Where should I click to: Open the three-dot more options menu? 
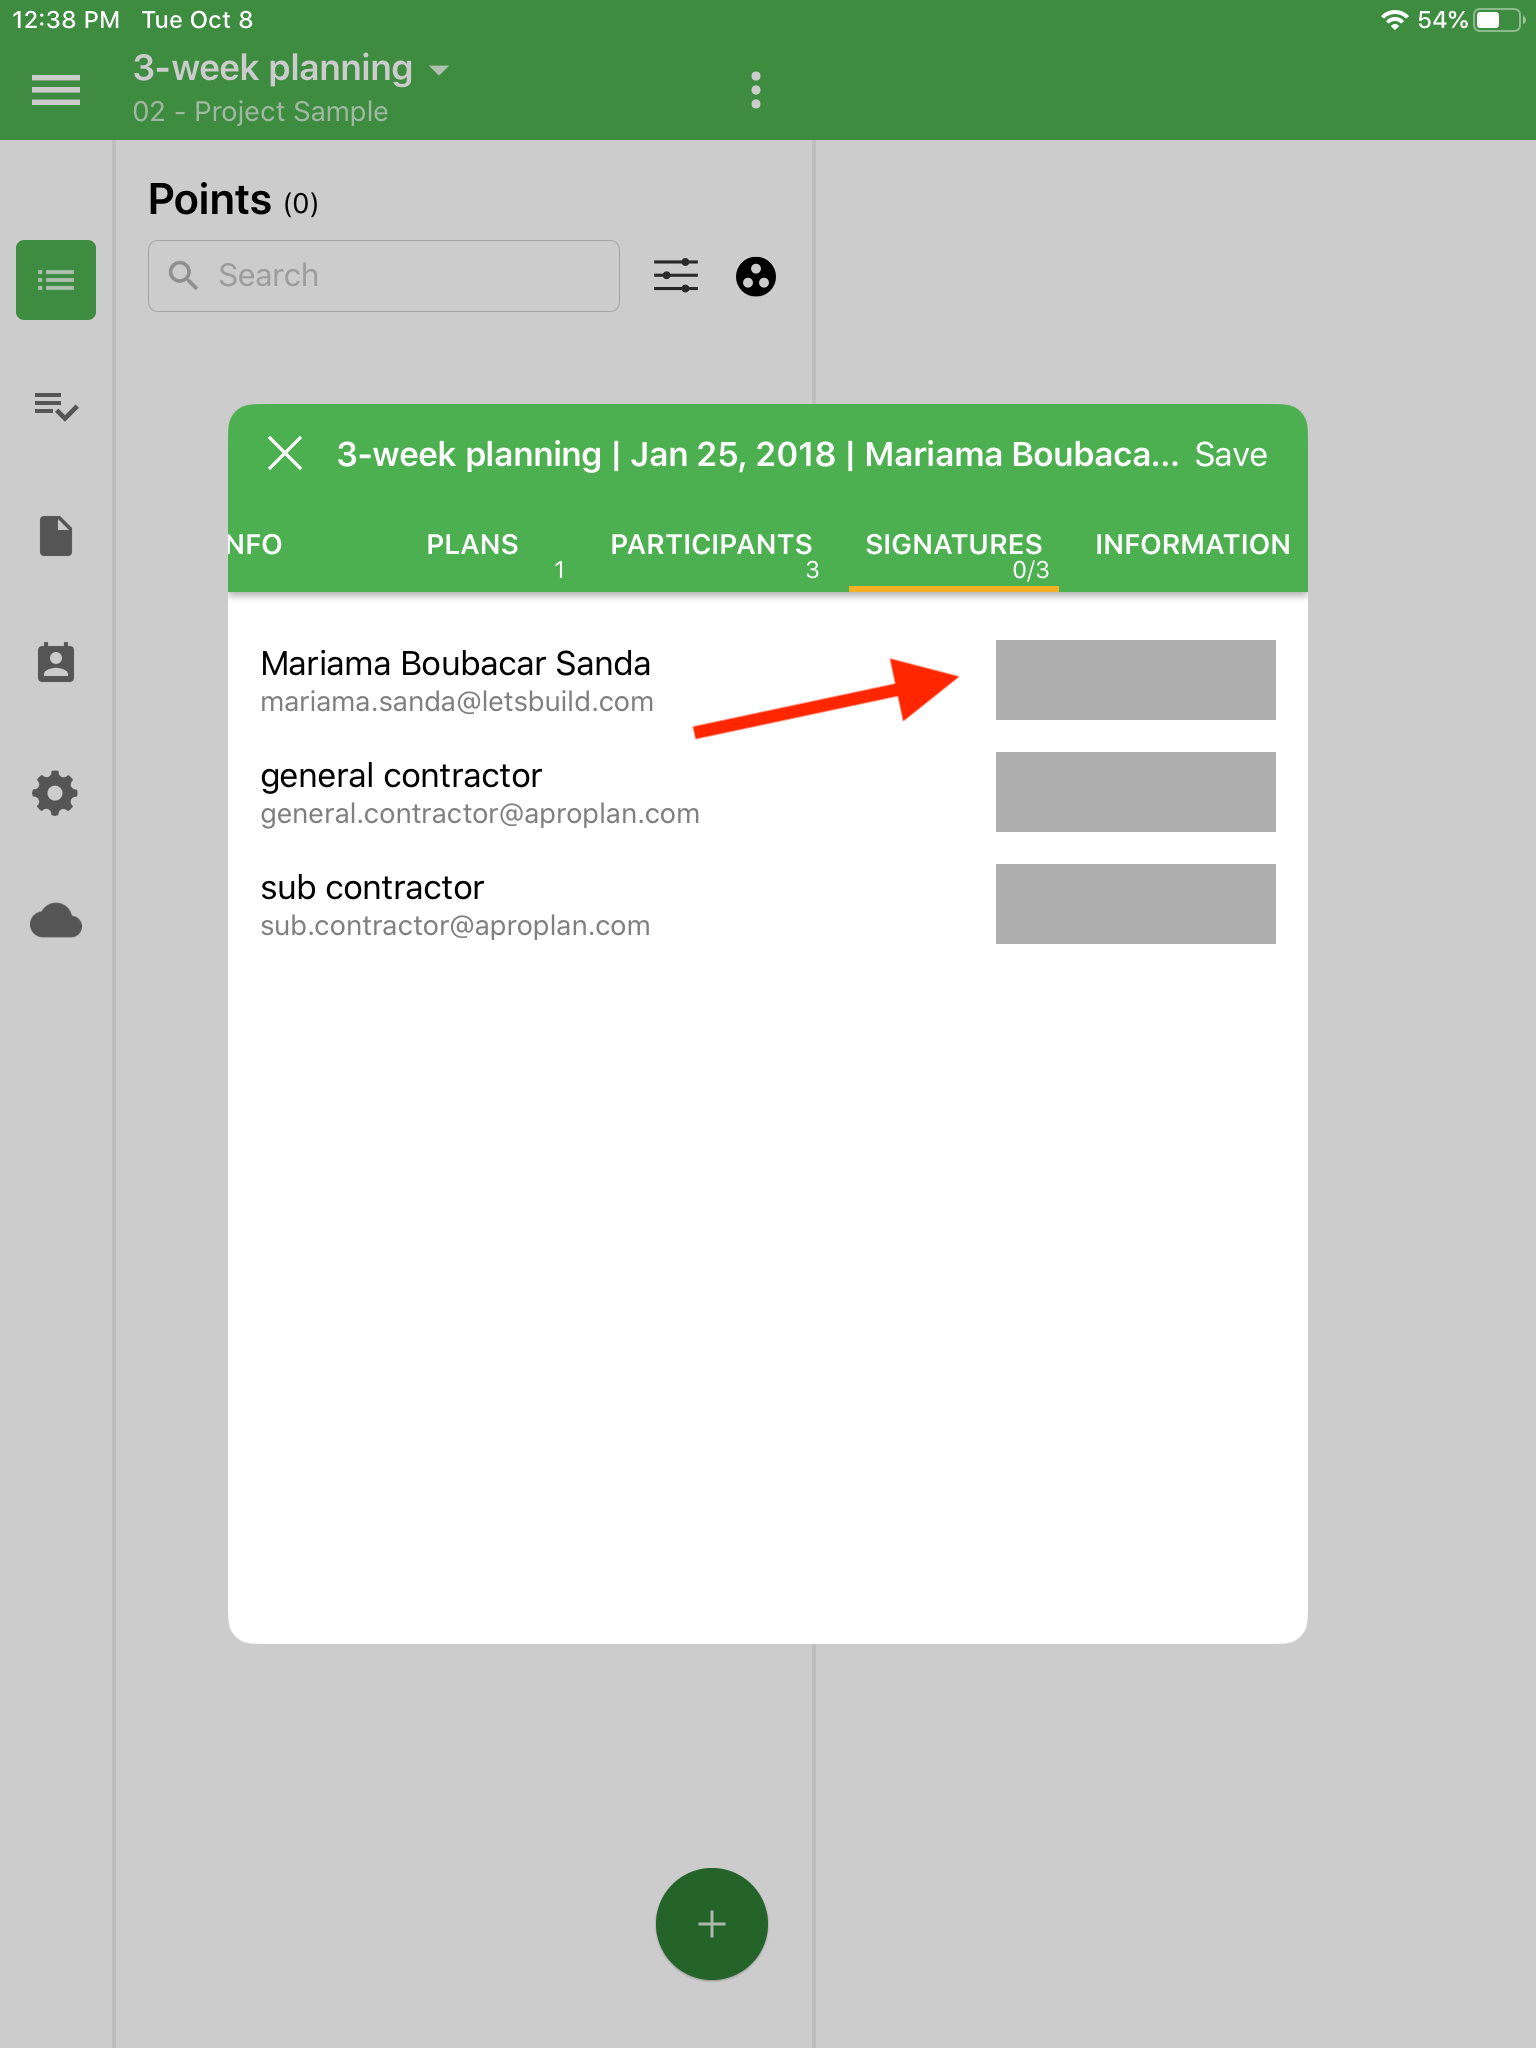tap(756, 90)
